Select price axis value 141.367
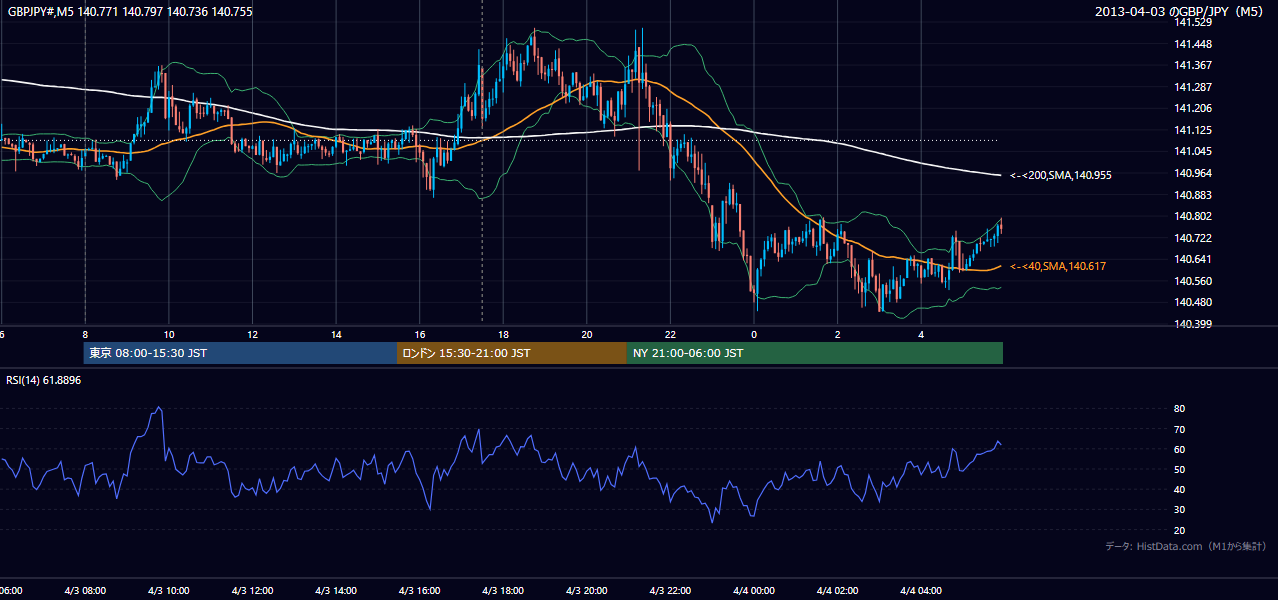 [x=1193, y=65]
